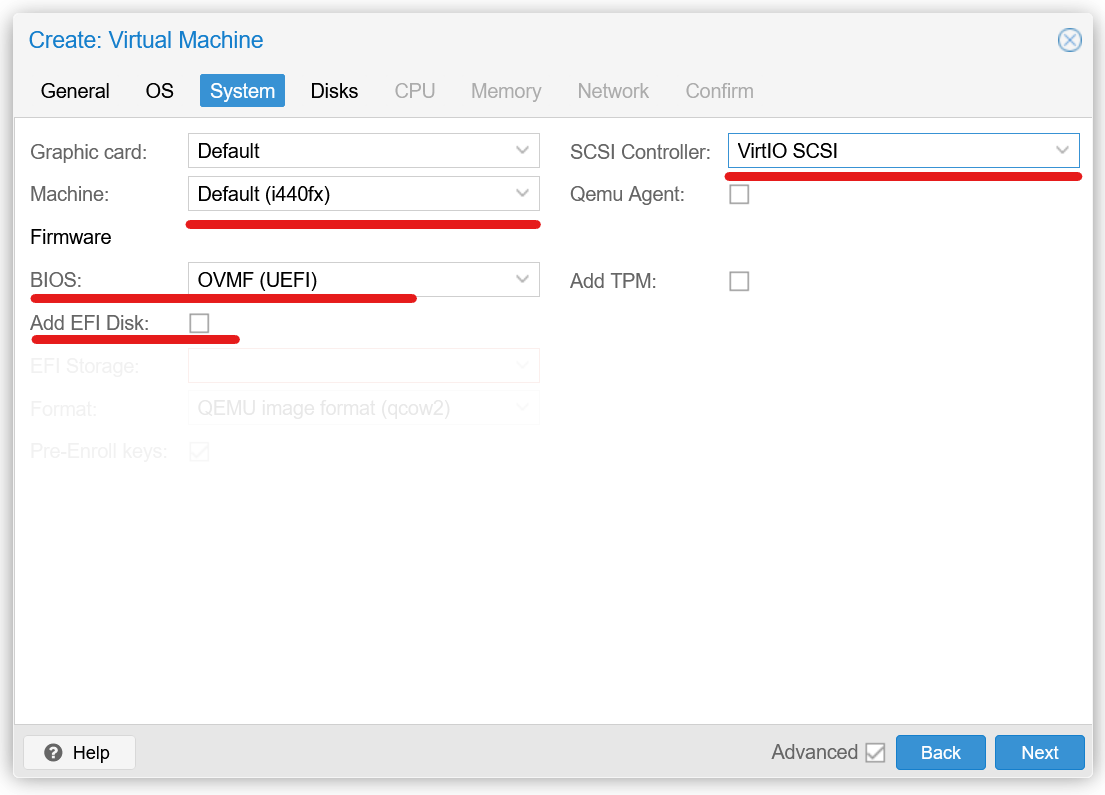Screen dimensions: 1105x795
Task: Click the Qemu Agent label
Action: pos(627,194)
